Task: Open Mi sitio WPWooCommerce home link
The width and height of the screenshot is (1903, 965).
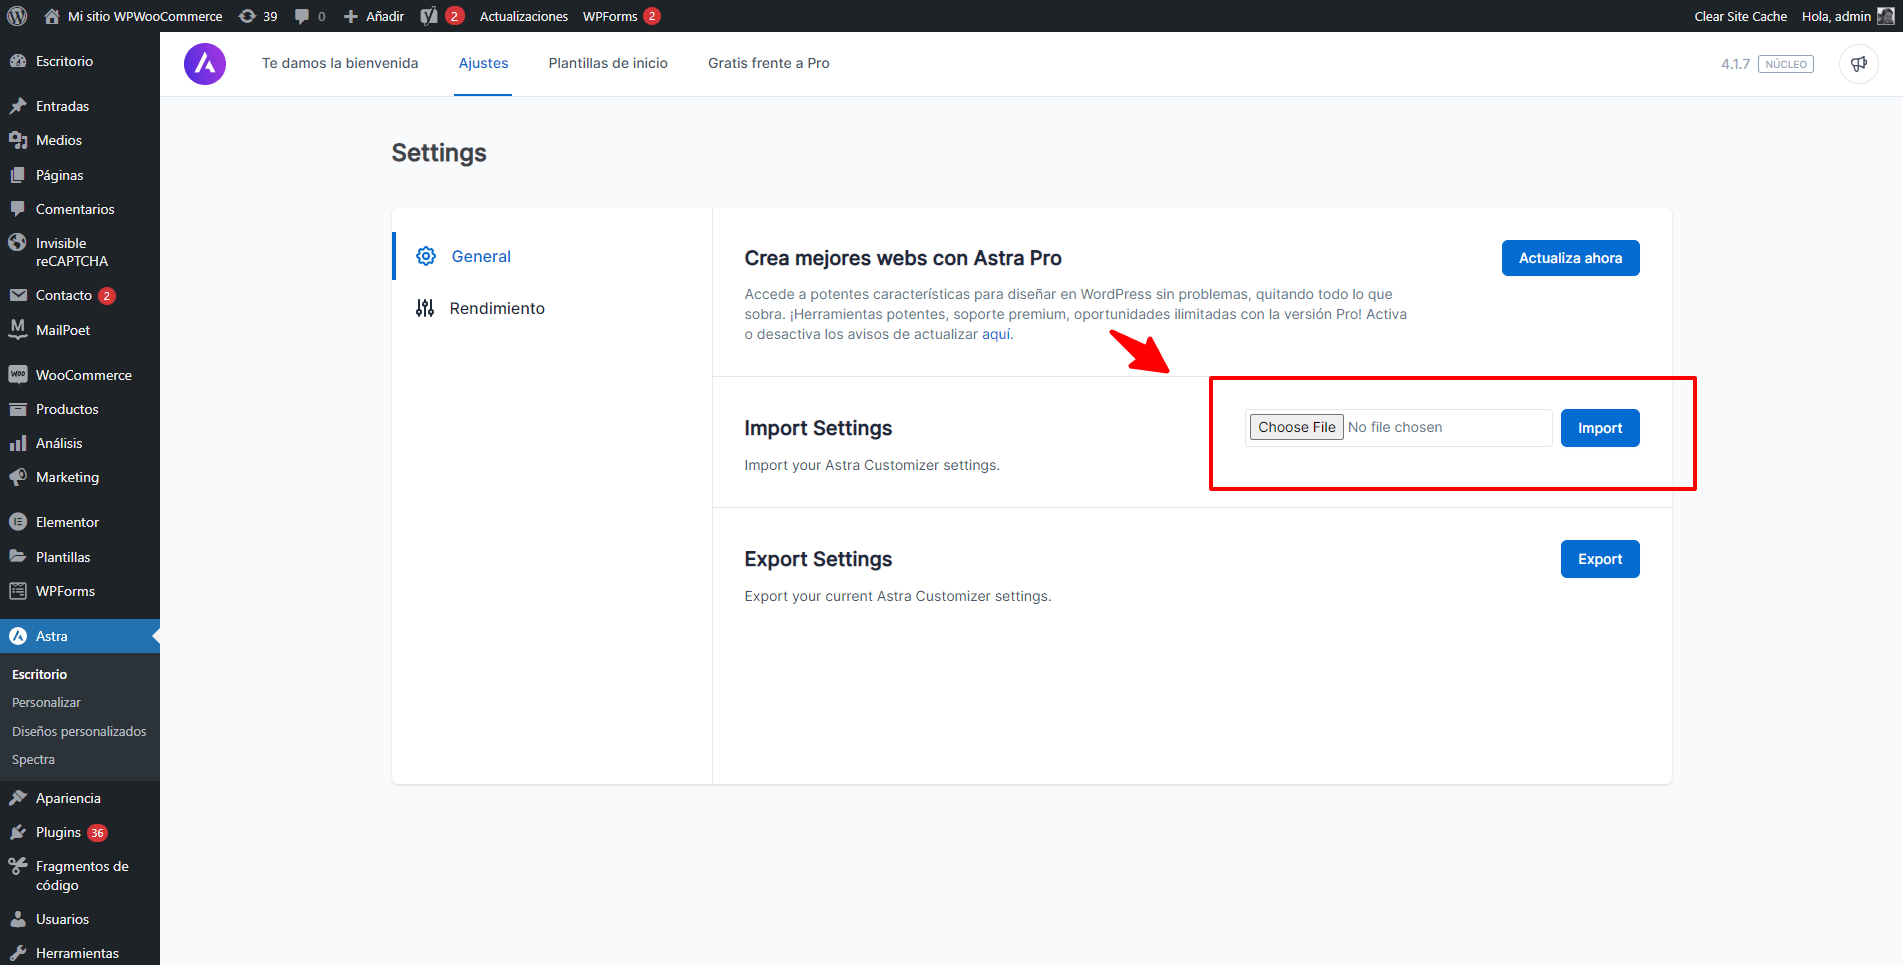Action: [133, 16]
